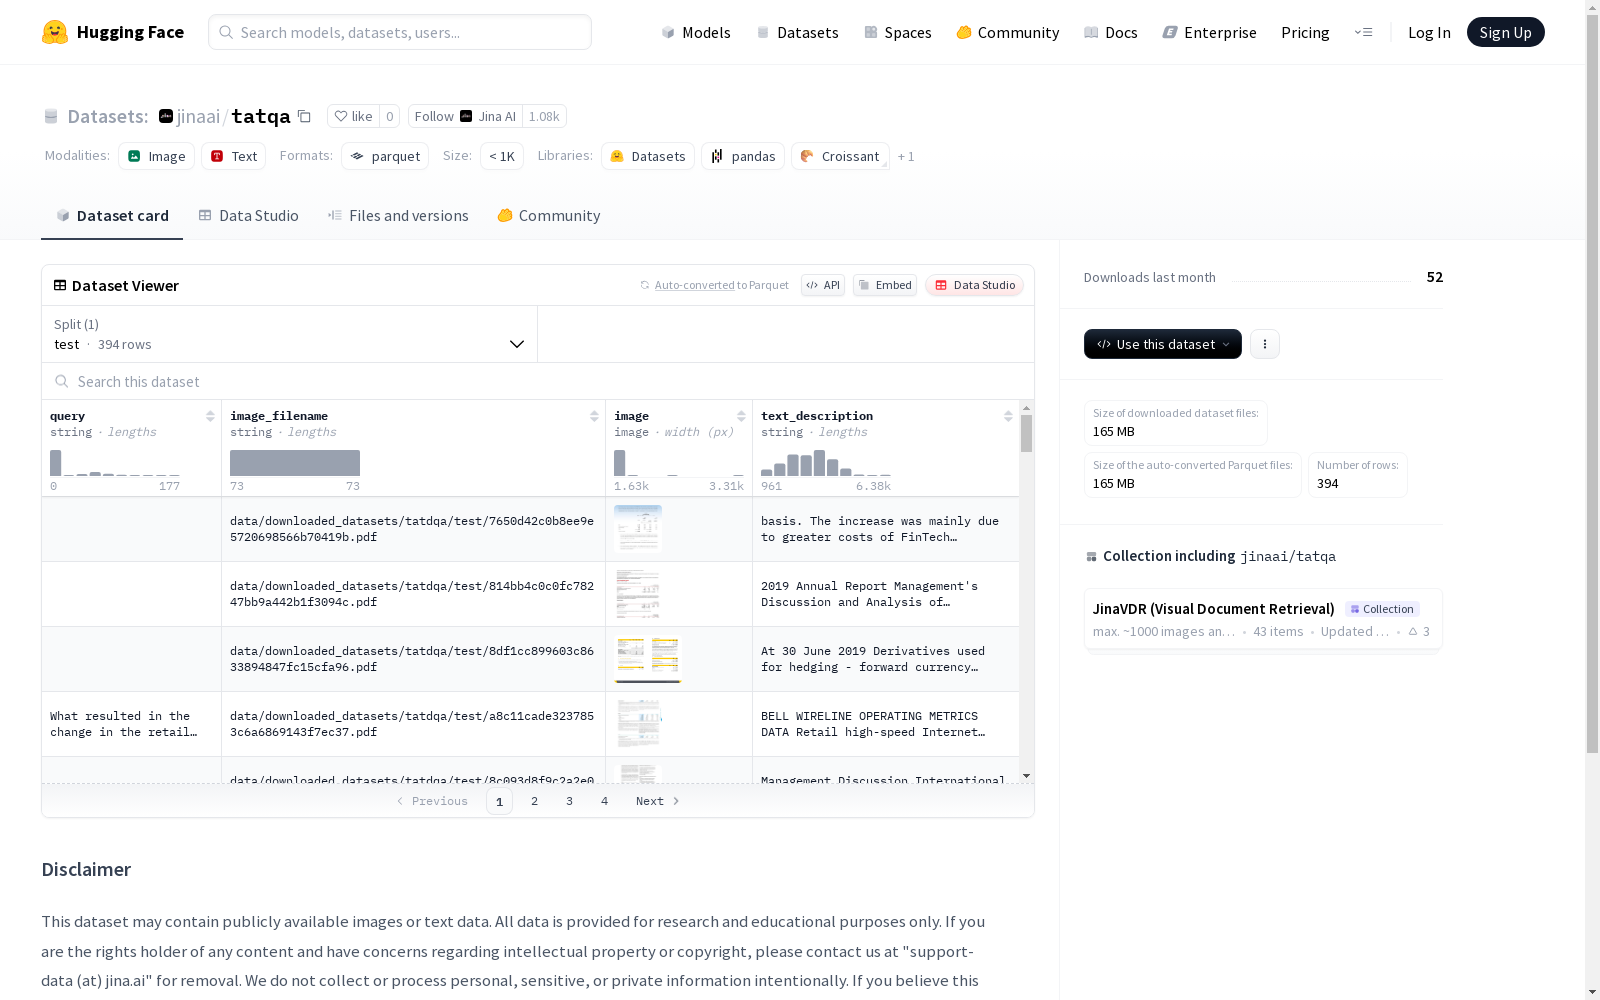Click the Previous page button
Screen dimensions: 1600x1000
[432, 801]
